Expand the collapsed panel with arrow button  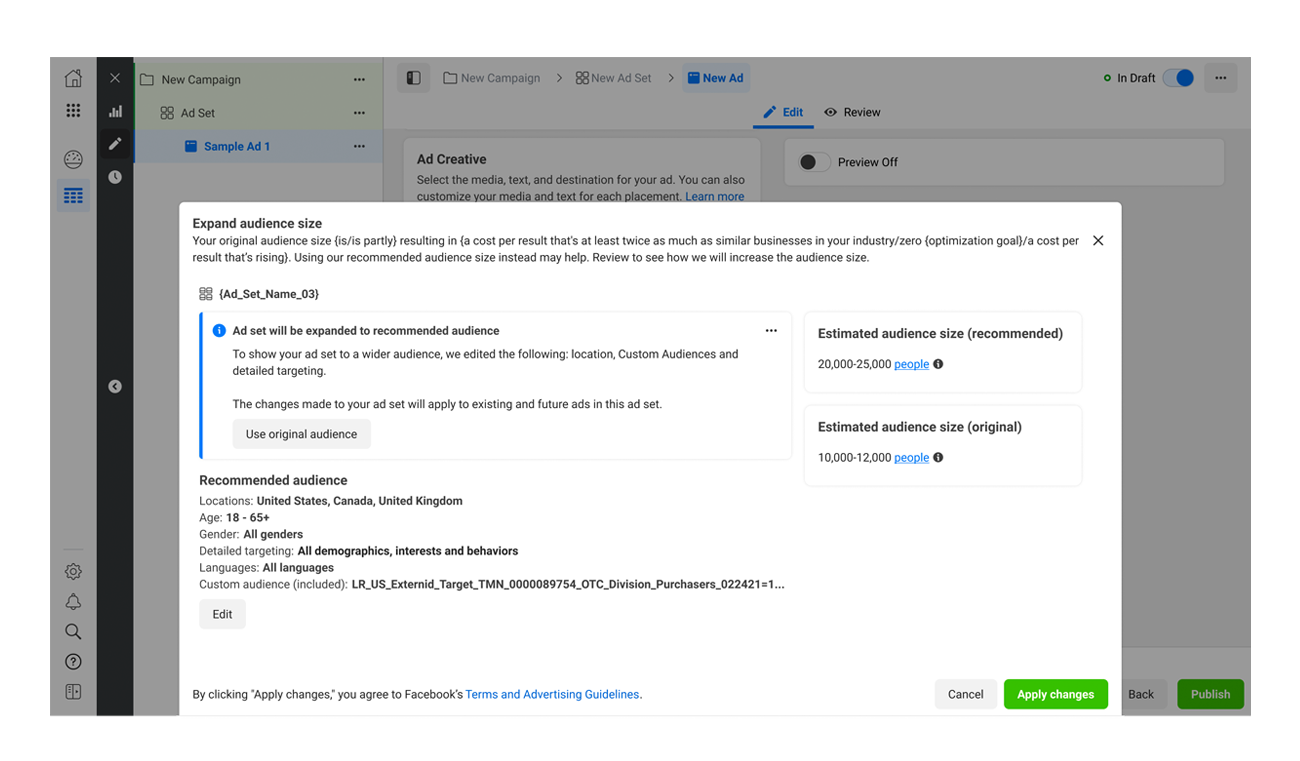tap(115, 386)
